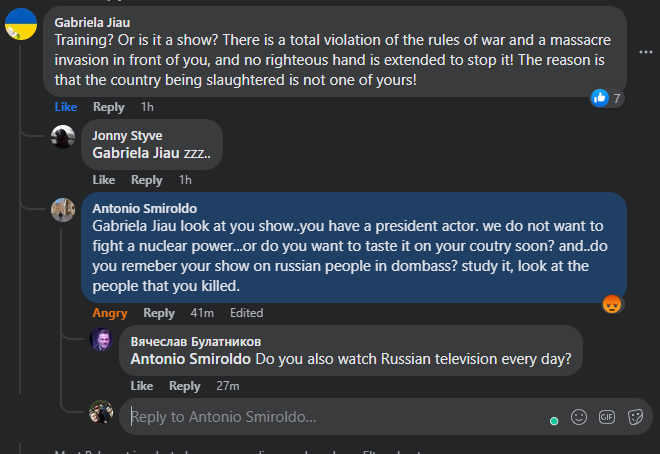Like Вячеслав Булатников's comment

(x=142, y=386)
